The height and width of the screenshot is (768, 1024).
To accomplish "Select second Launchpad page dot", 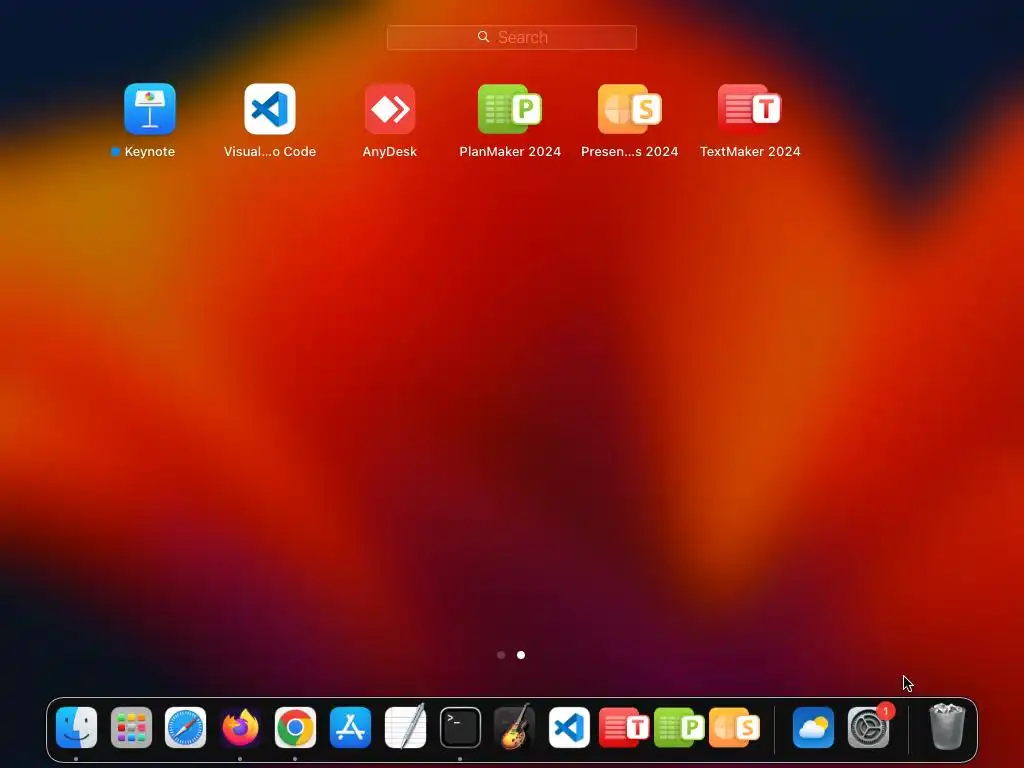I will pos(520,654).
